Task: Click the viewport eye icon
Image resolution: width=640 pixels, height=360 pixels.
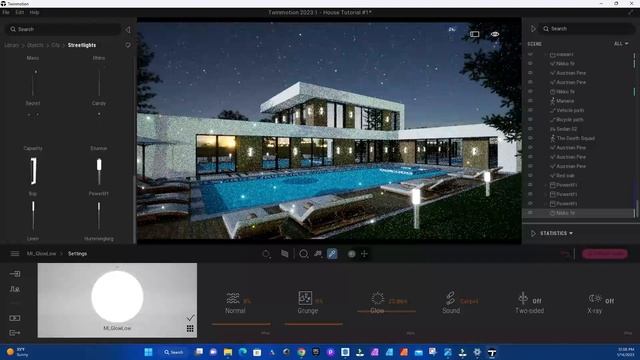Action: [x=495, y=34]
